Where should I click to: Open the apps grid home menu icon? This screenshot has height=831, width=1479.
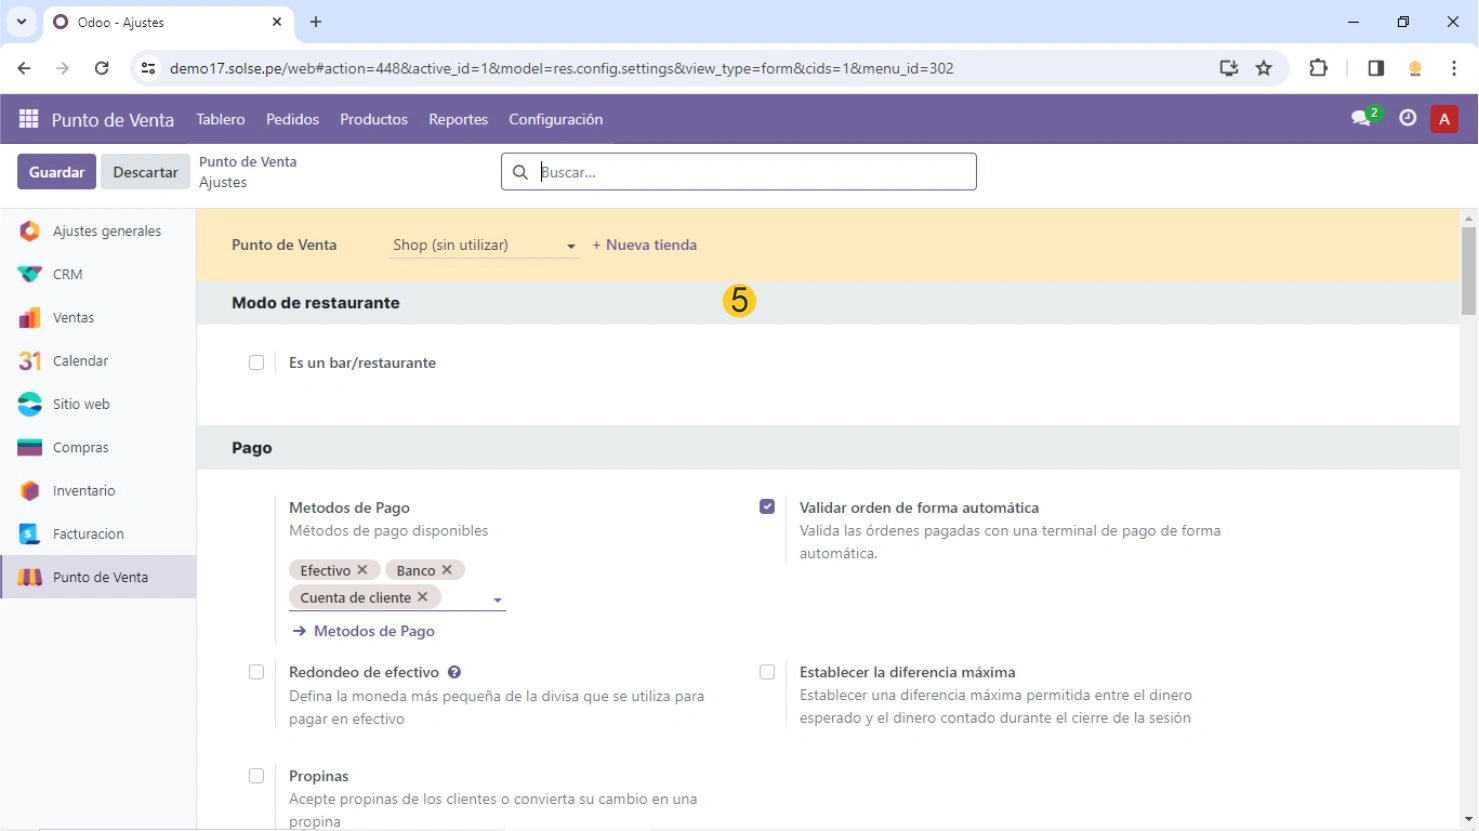tap(28, 119)
